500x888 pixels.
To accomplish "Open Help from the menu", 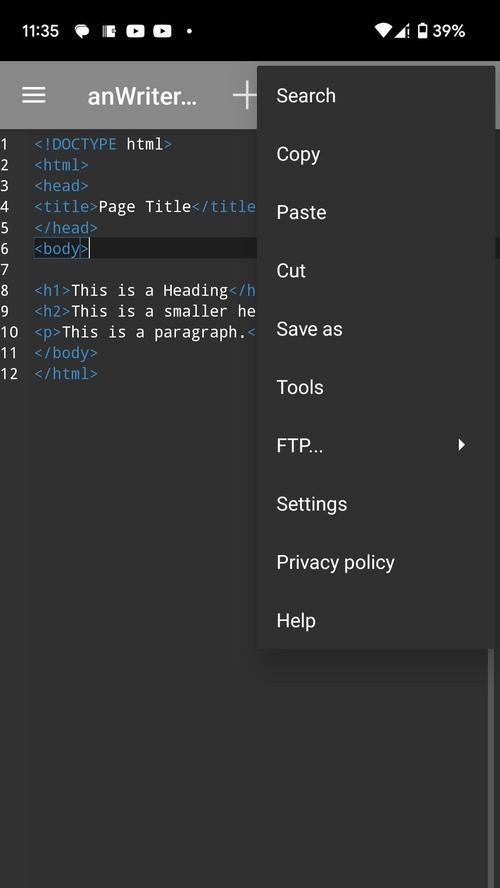I will 376,621.
